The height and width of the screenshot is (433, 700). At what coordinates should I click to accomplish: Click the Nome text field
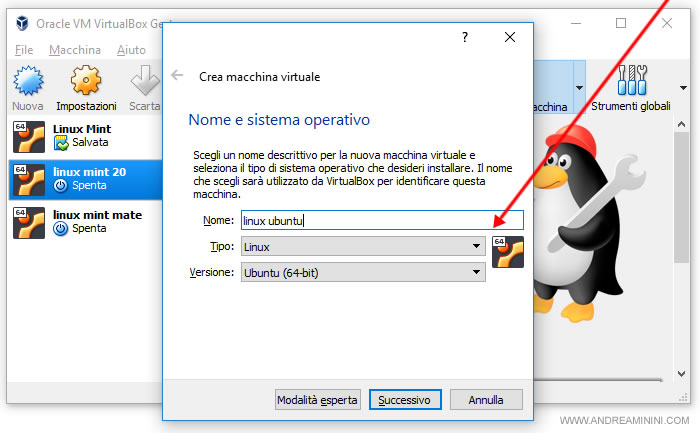point(381,221)
